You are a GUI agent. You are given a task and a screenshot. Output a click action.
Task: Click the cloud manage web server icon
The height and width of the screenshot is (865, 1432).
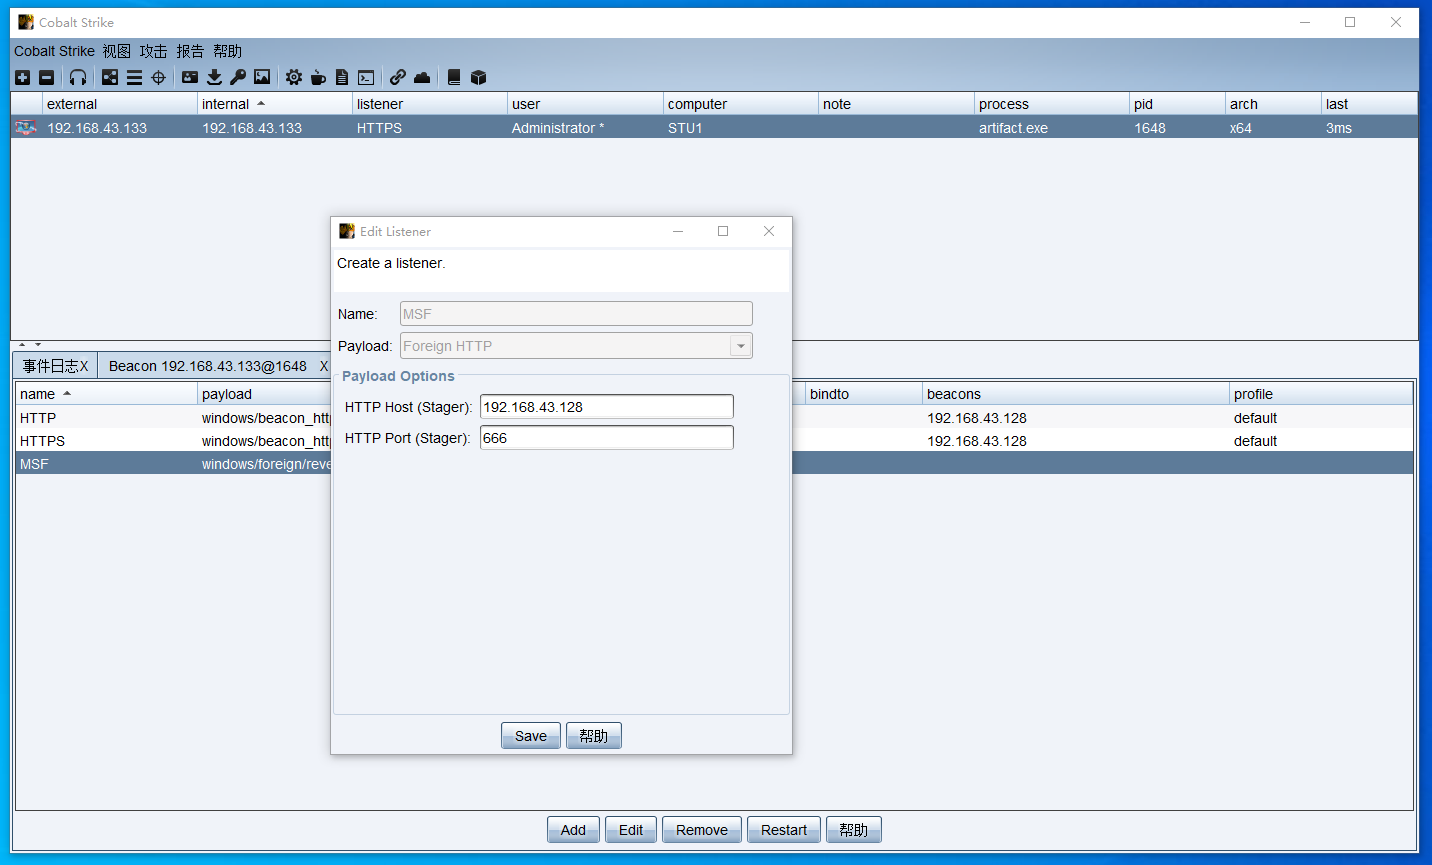pos(422,77)
